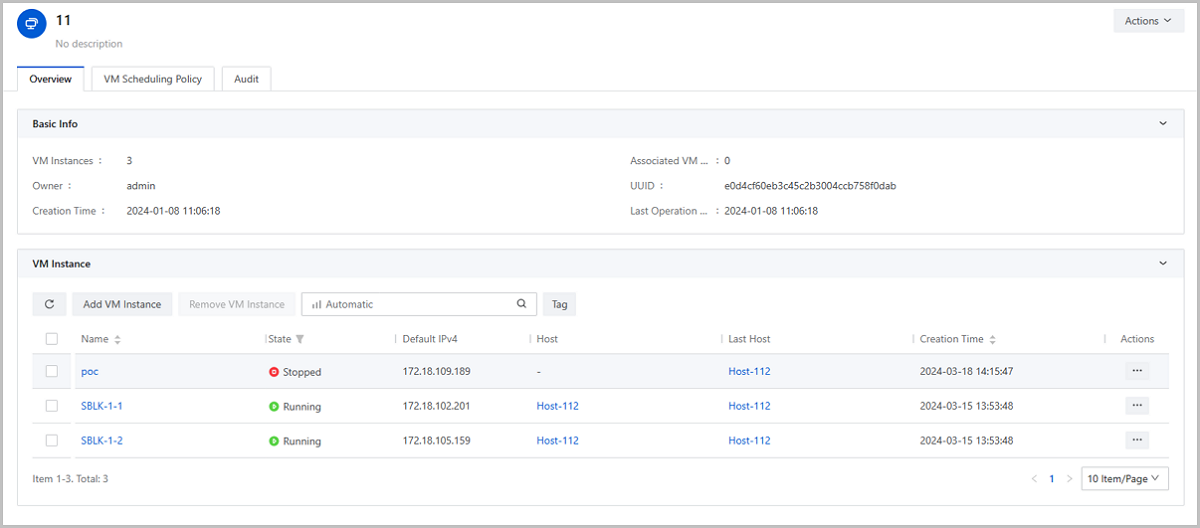The width and height of the screenshot is (1200, 528).
Task: Sort by Name column arrows
Action: (118, 340)
